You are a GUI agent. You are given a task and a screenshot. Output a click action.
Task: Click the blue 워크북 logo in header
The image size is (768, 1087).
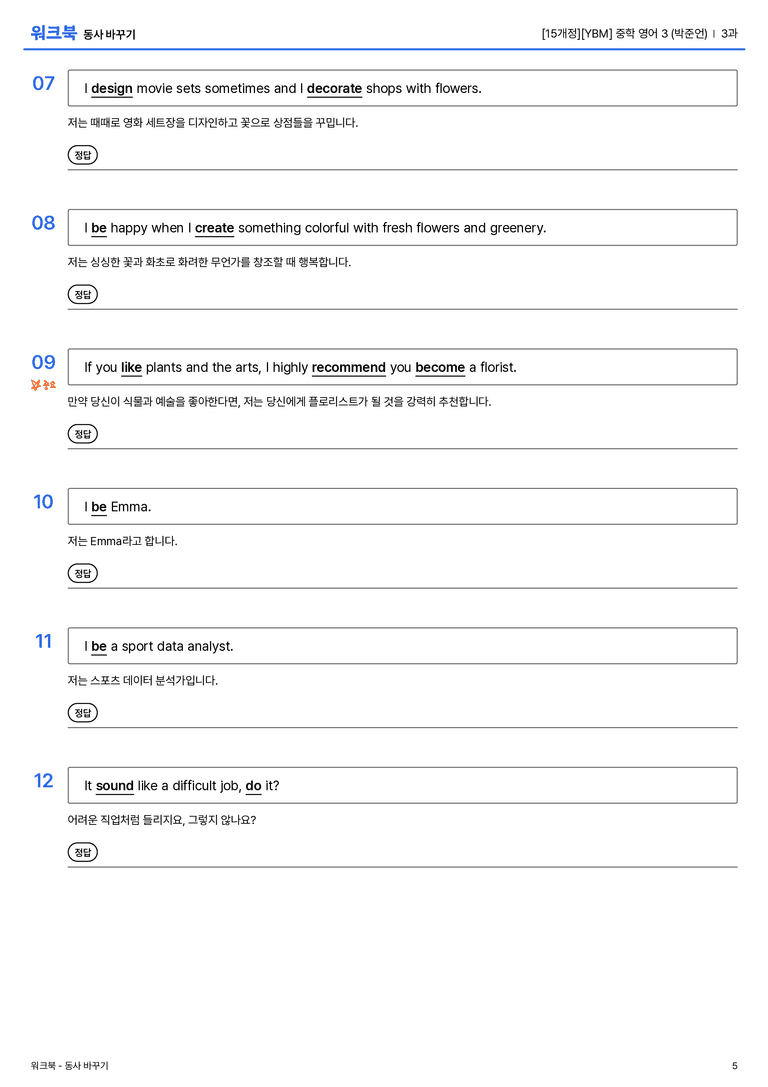click(53, 33)
